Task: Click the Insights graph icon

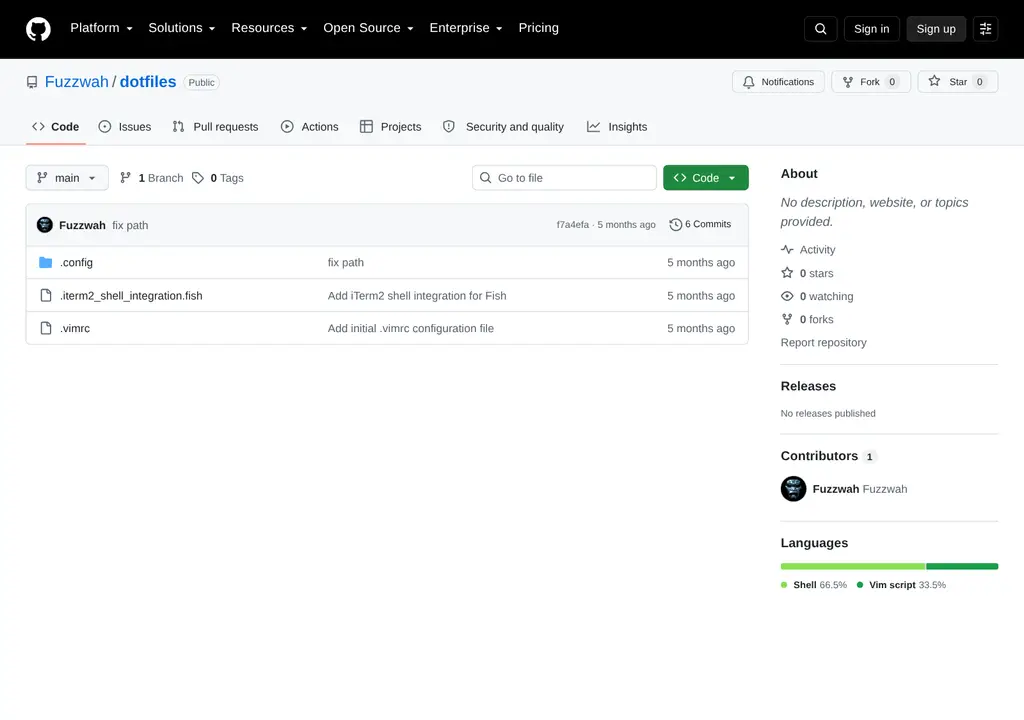Action: (x=593, y=127)
